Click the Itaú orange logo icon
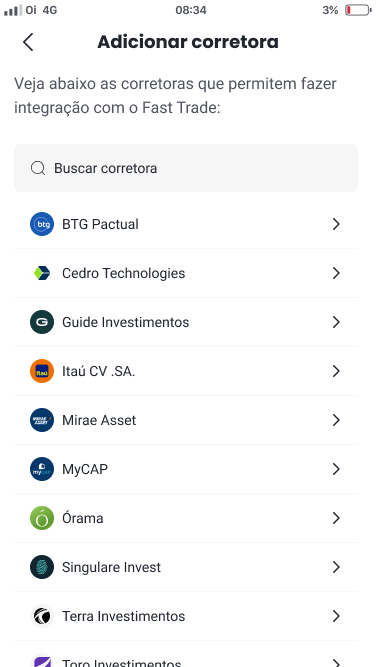 coord(42,371)
